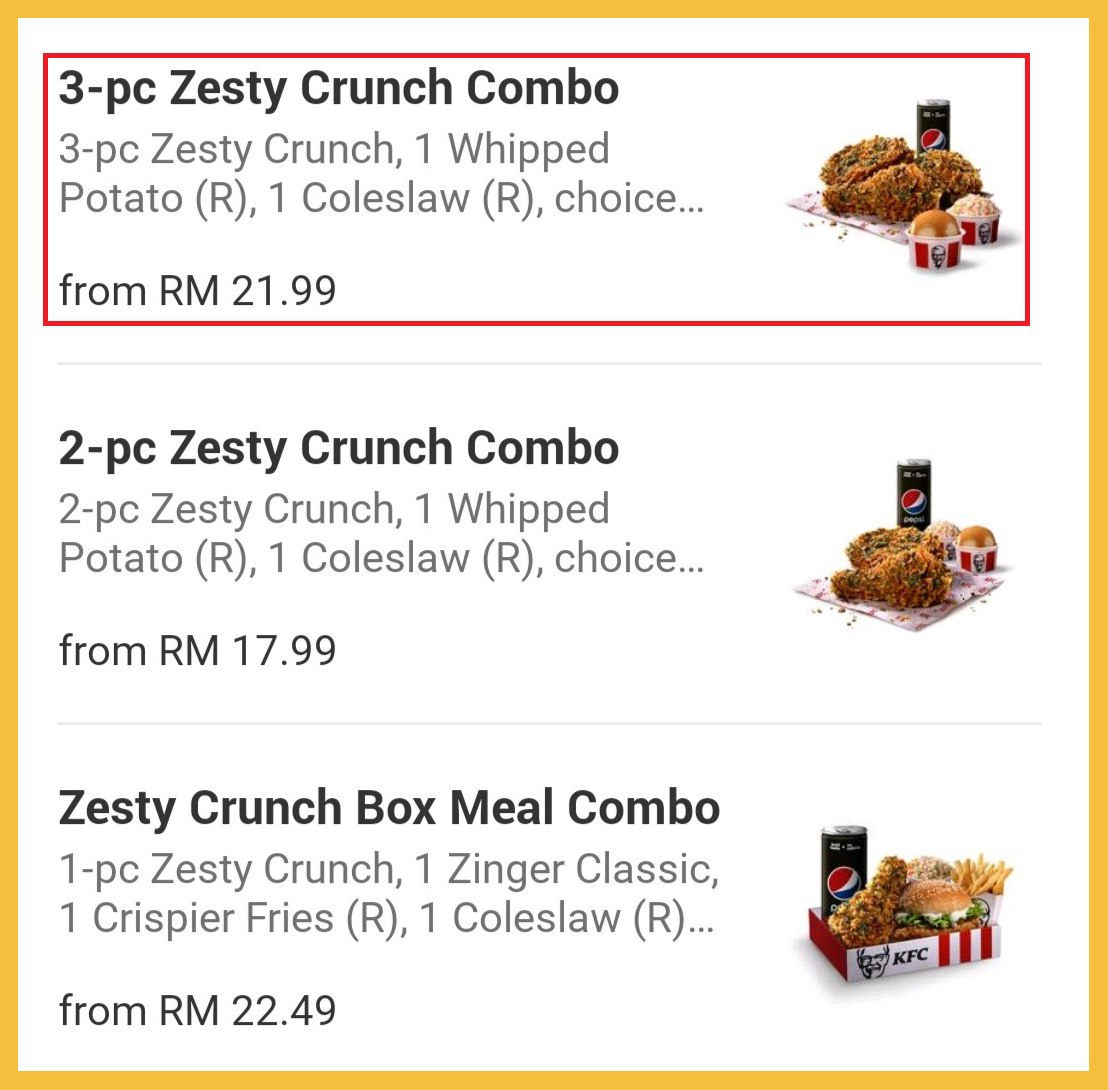Open the Zesty Crunch Box Meal Combo title

click(x=389, y=808)
